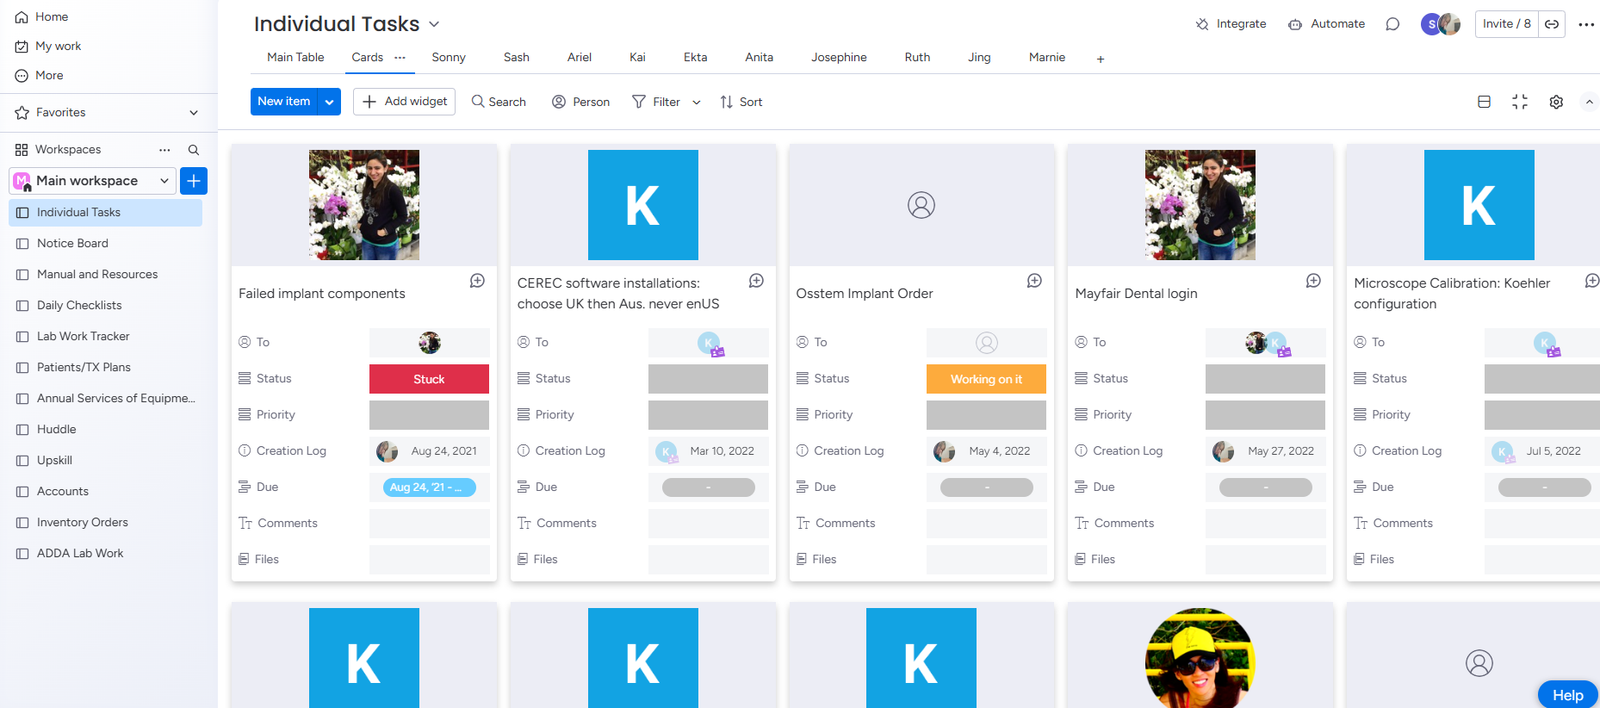
Task: Switch to the Main Table tab
Action: pyautogui.click(x=295, y=58)
